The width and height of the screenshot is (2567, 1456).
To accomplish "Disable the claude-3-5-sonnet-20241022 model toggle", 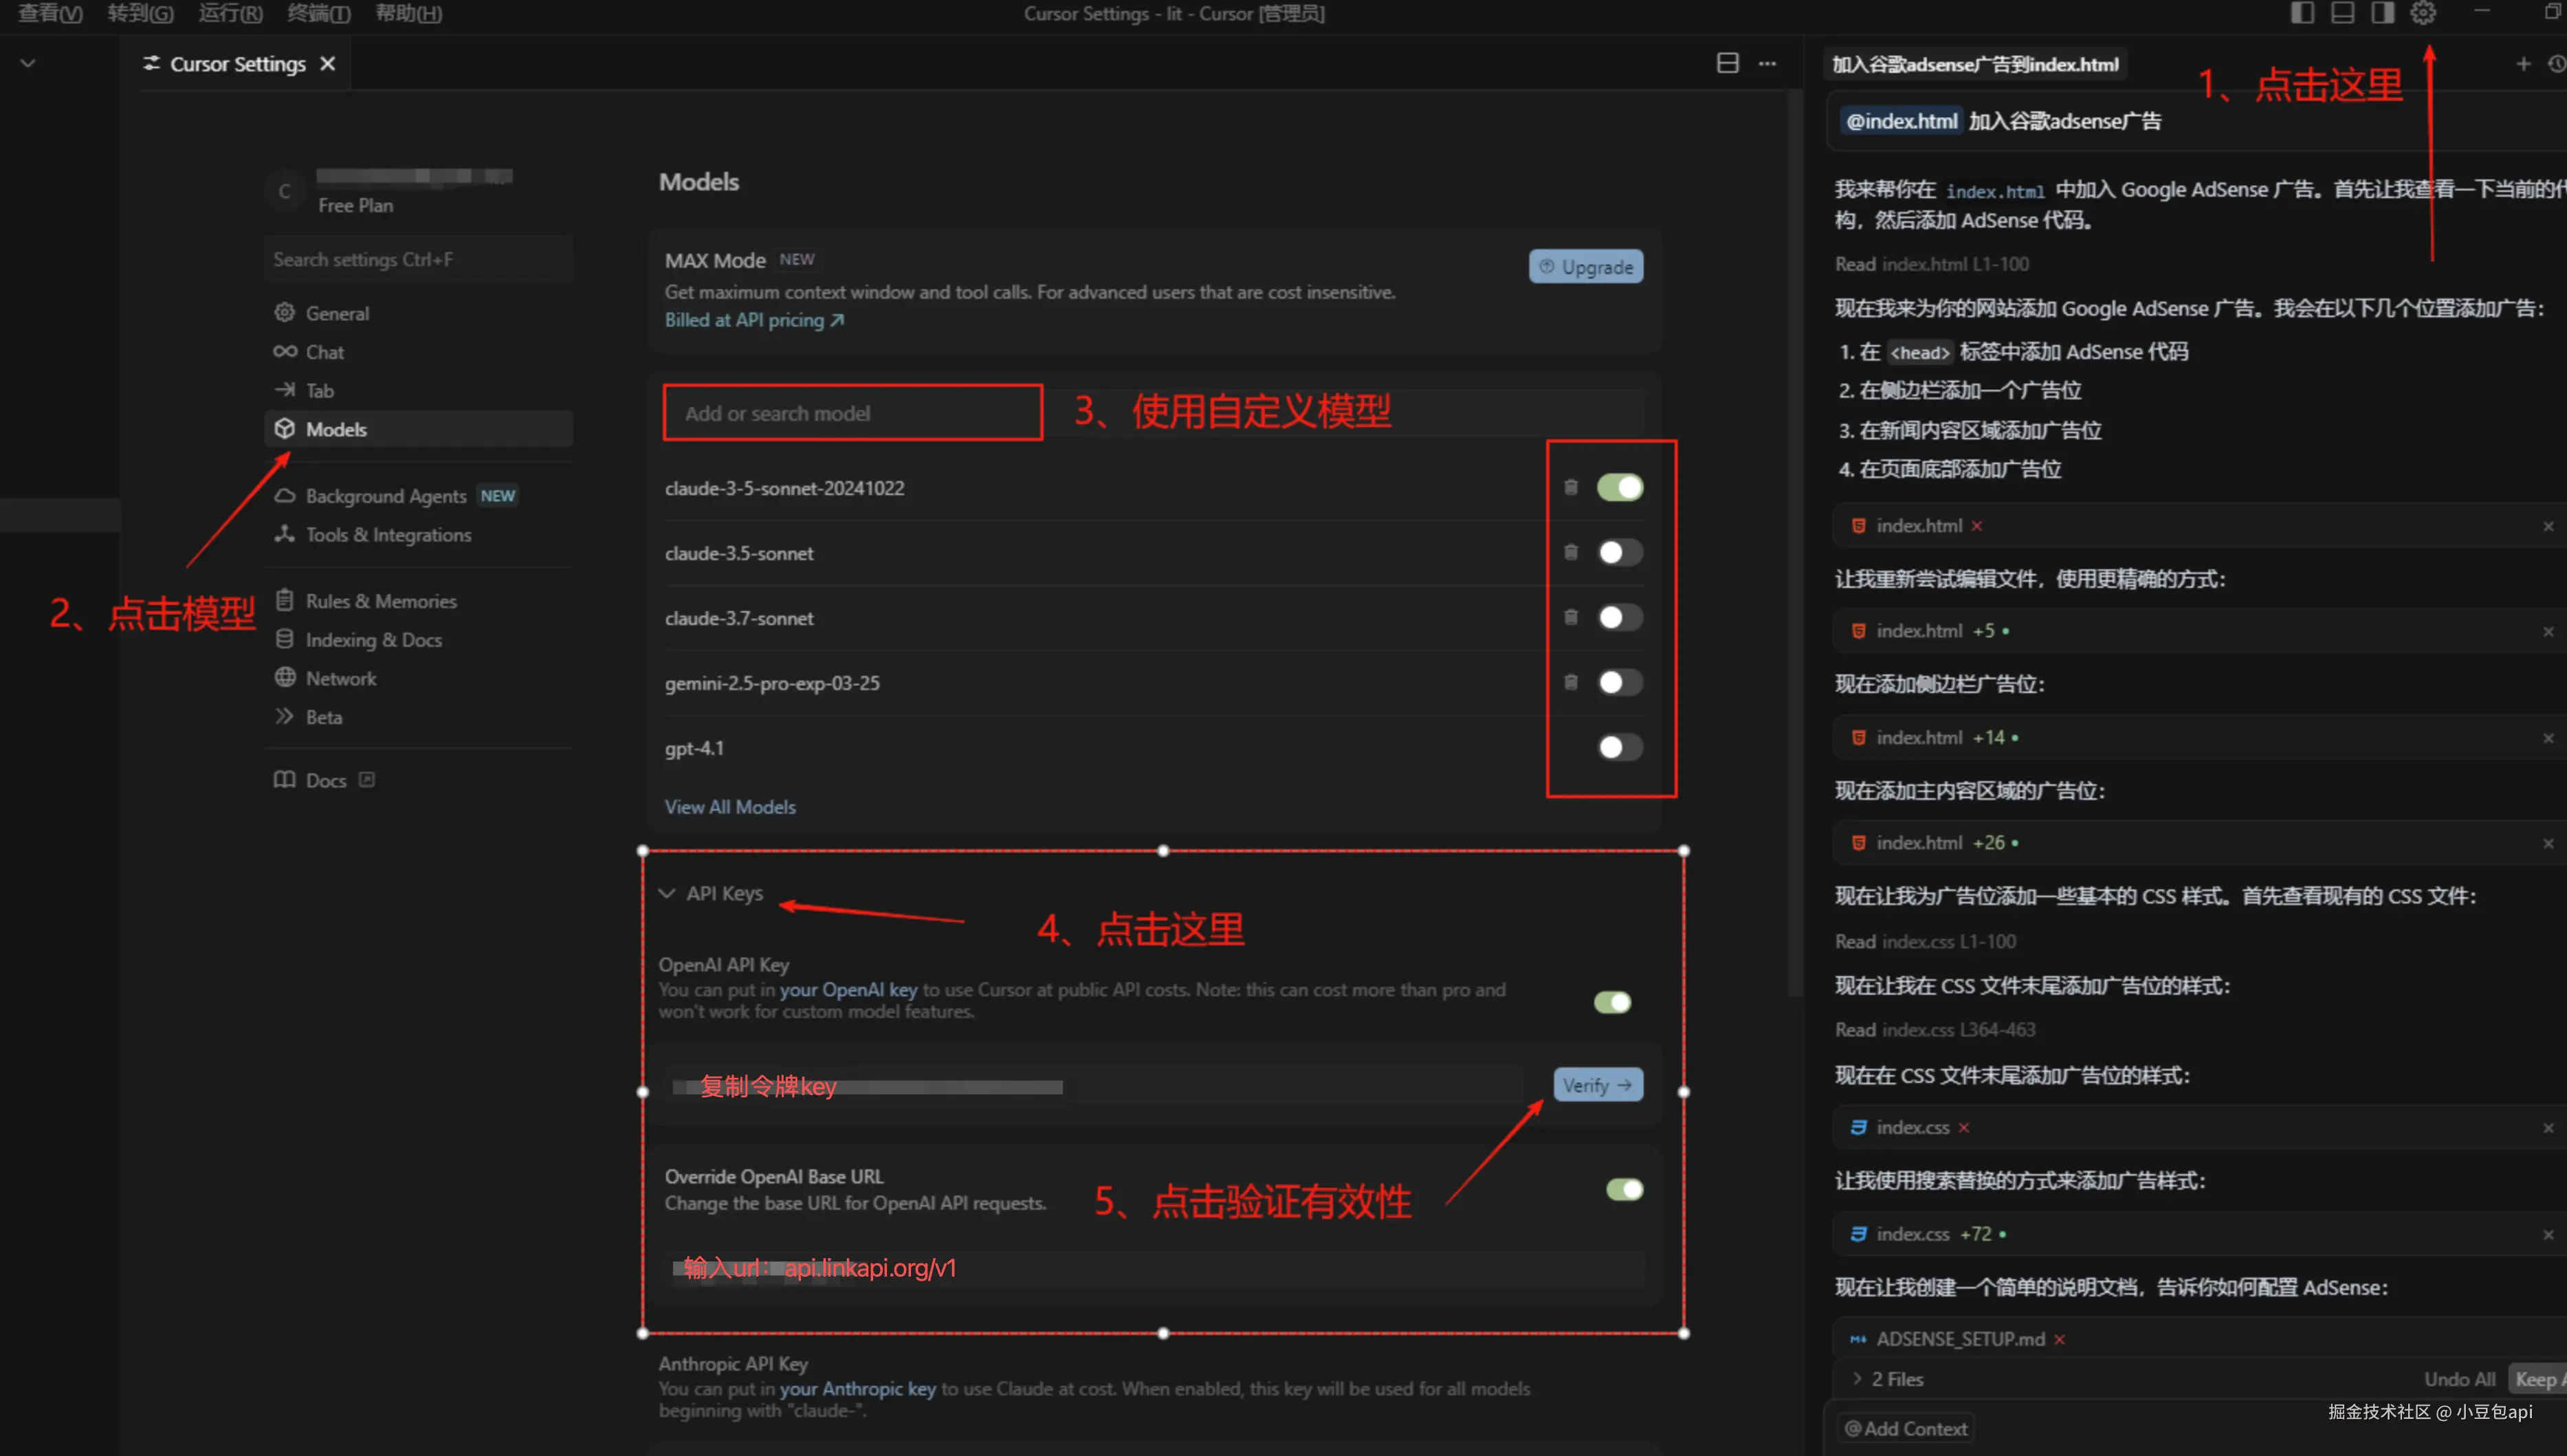I will 1619,487.
